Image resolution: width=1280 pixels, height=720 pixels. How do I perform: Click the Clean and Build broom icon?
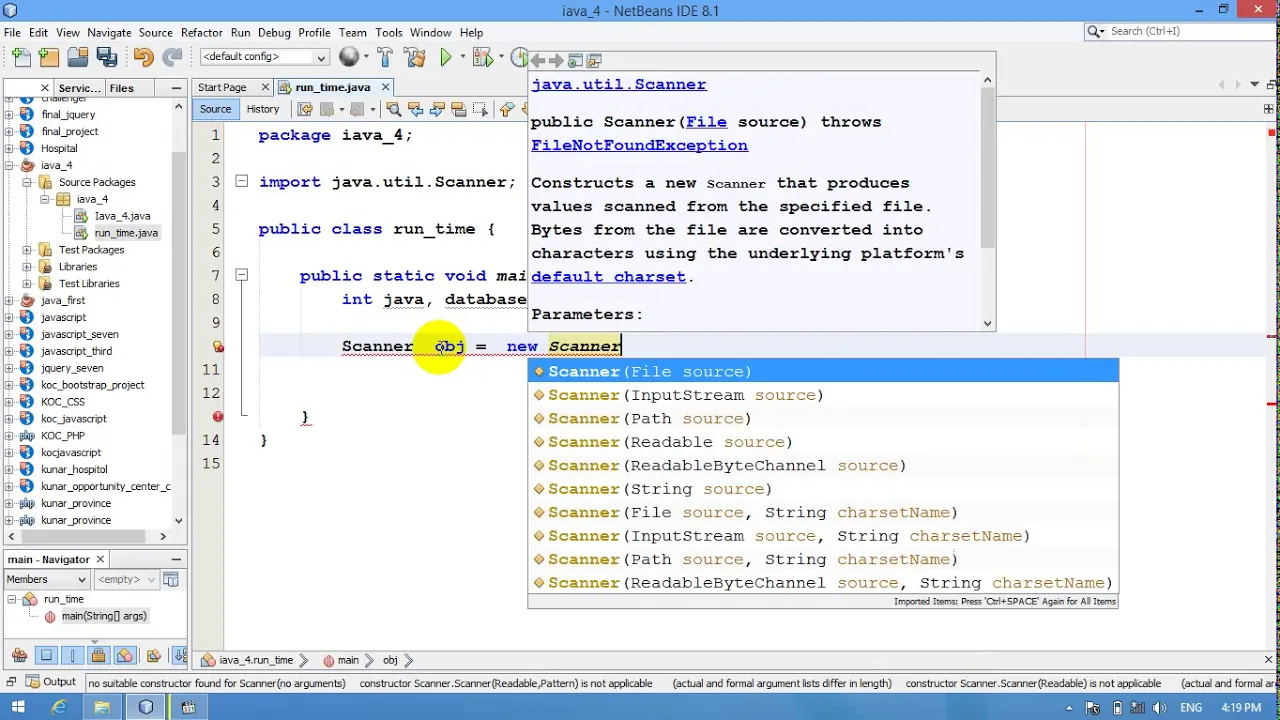pos(414,57)
